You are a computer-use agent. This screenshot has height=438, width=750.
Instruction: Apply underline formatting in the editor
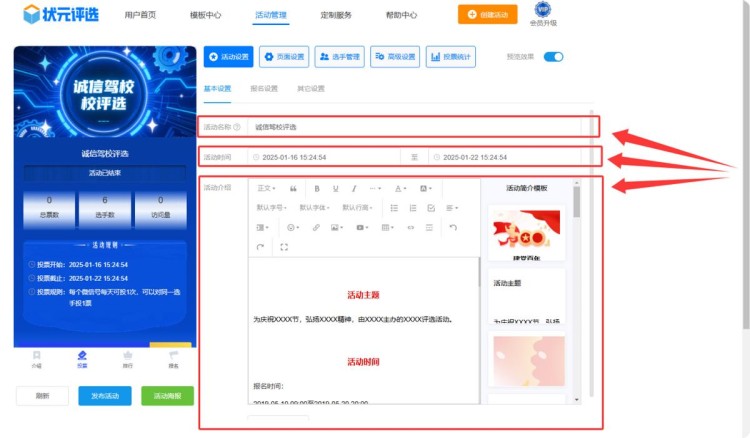336,188
